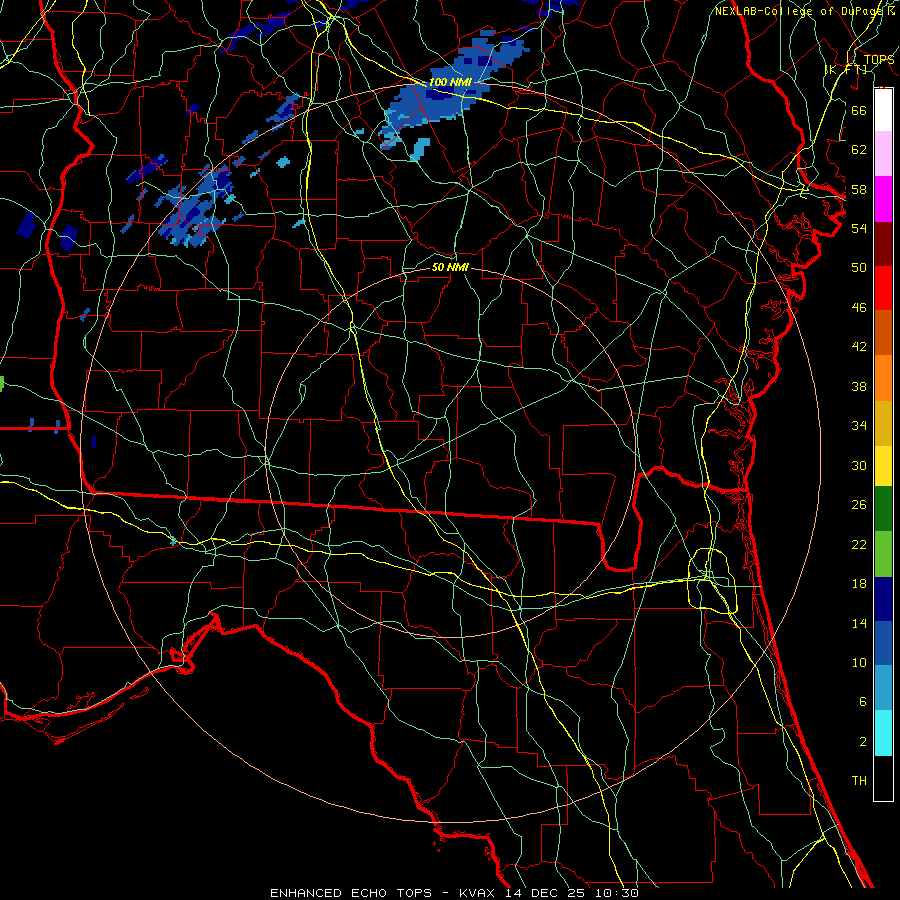
Task: Click the legend value "38"
Action: click(859, 386)
